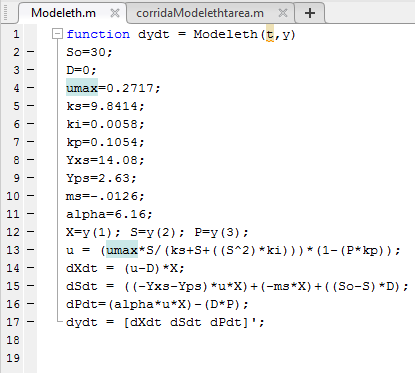Select line number 19 in the gutter
415x373 pixels.
coord(13,358)
